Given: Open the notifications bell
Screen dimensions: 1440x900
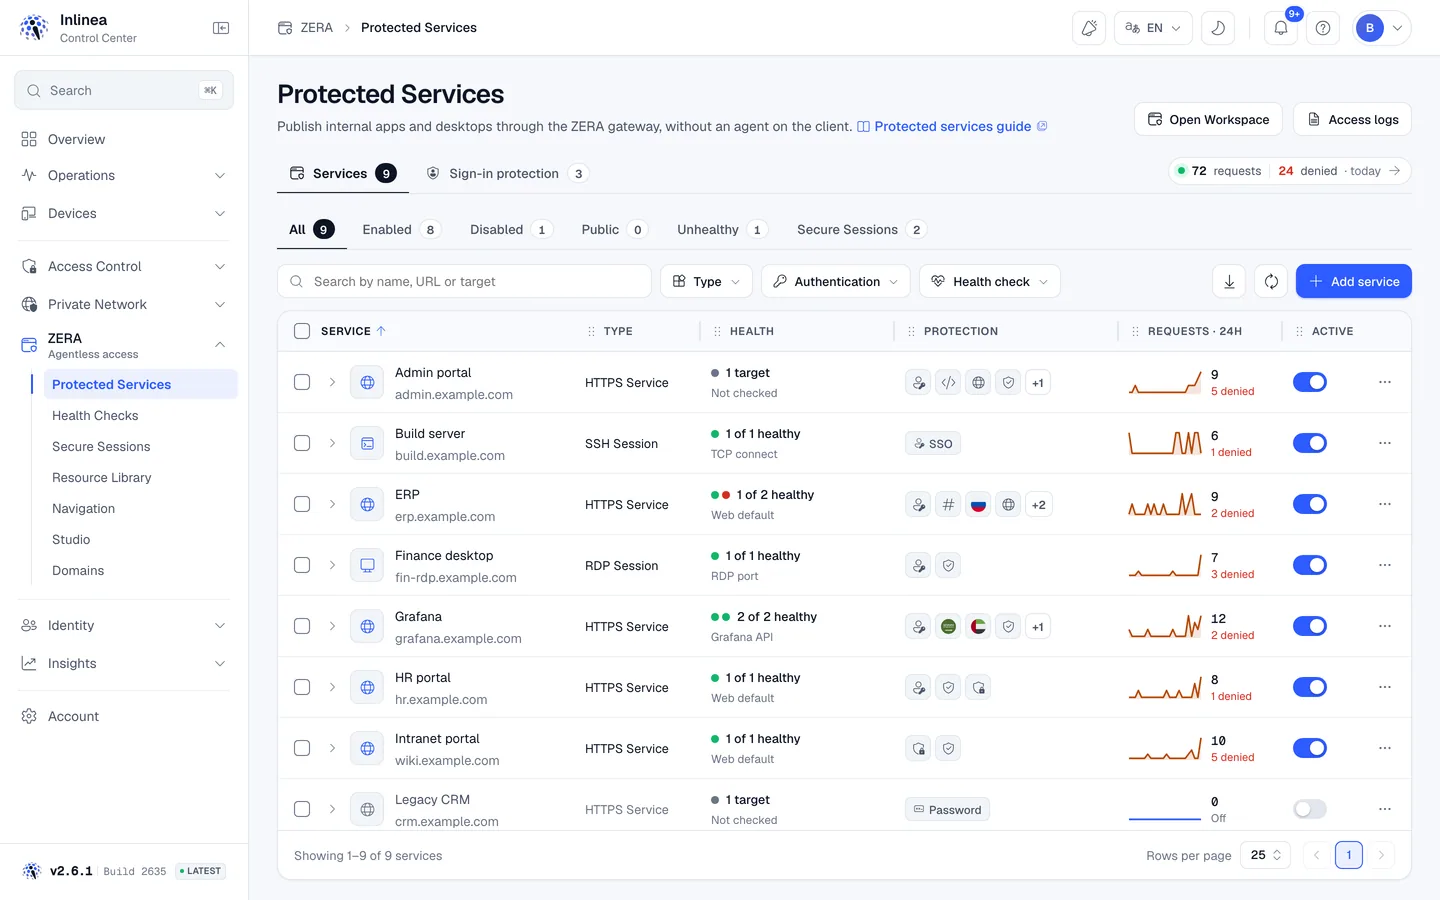Looking at the screenshot, I should point(1280,28).
